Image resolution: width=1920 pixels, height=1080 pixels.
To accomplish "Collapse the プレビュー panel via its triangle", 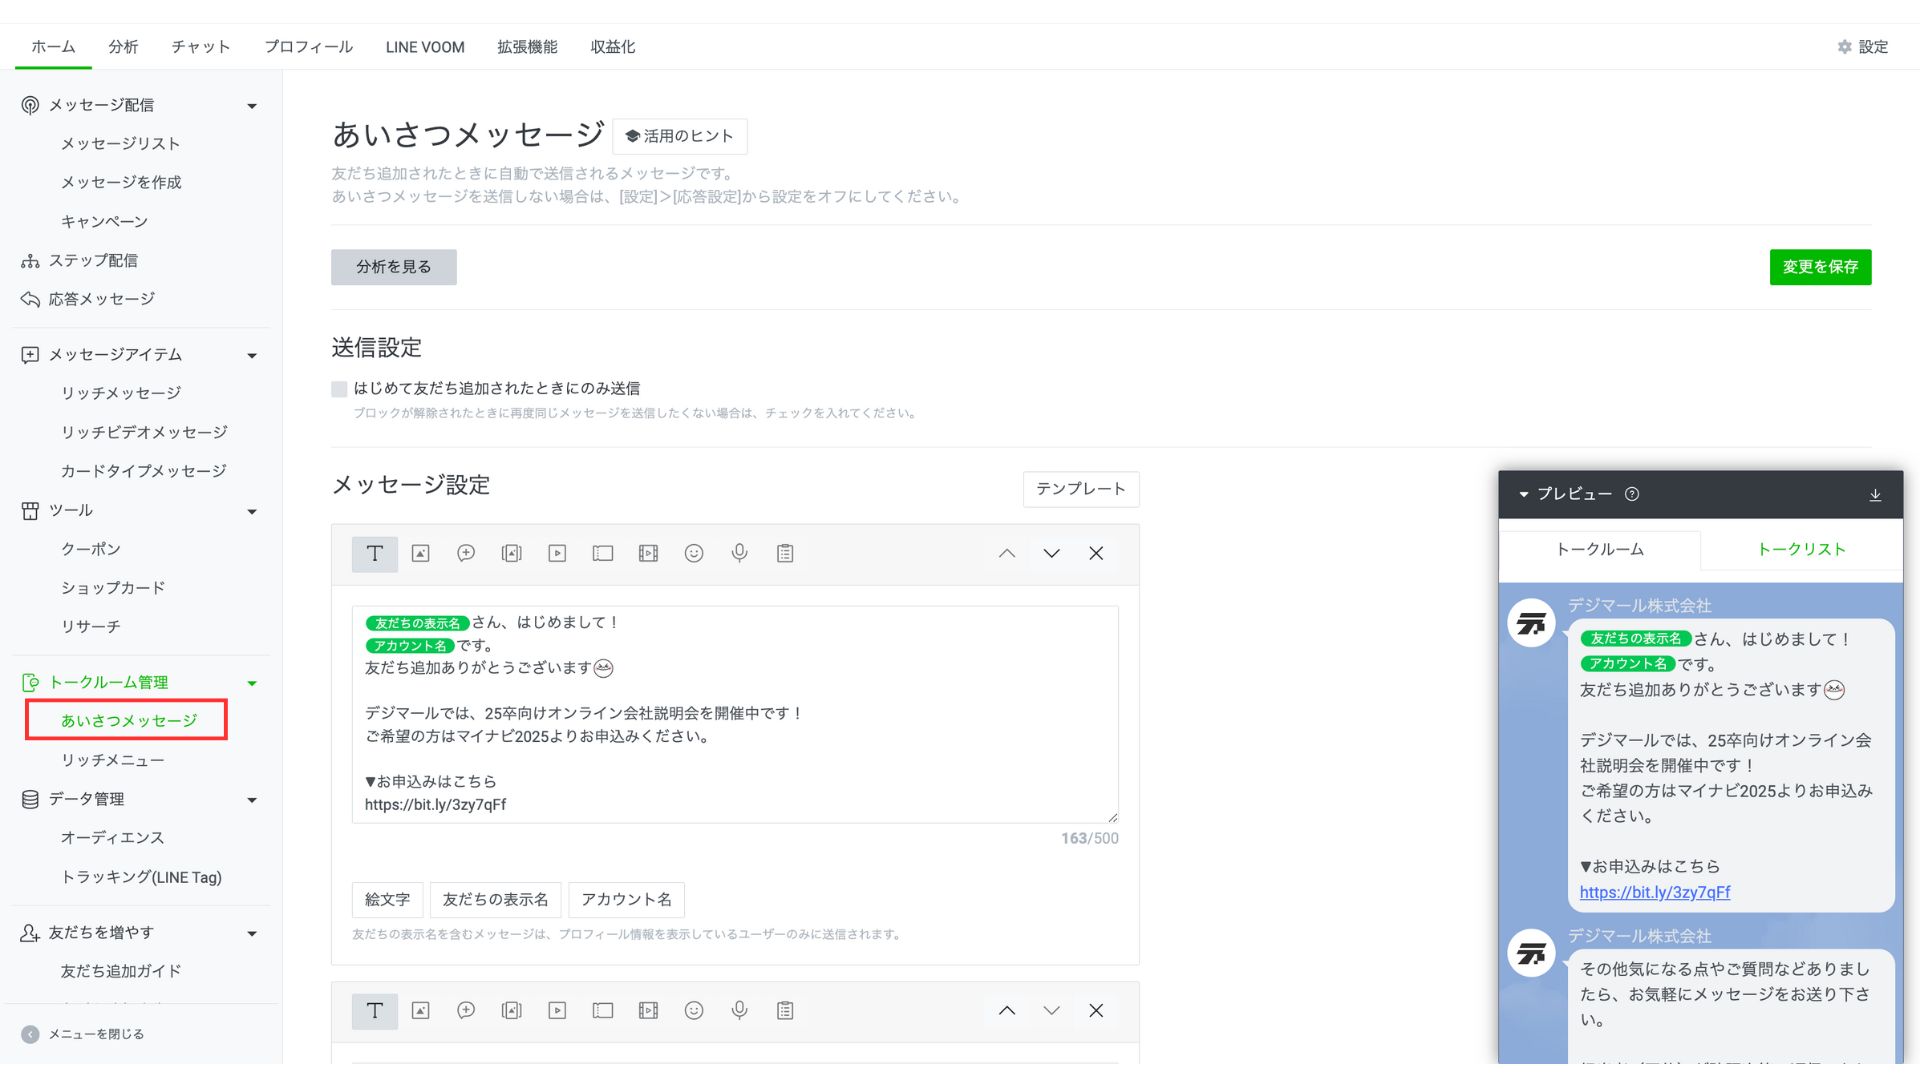I will [1524, 495].
